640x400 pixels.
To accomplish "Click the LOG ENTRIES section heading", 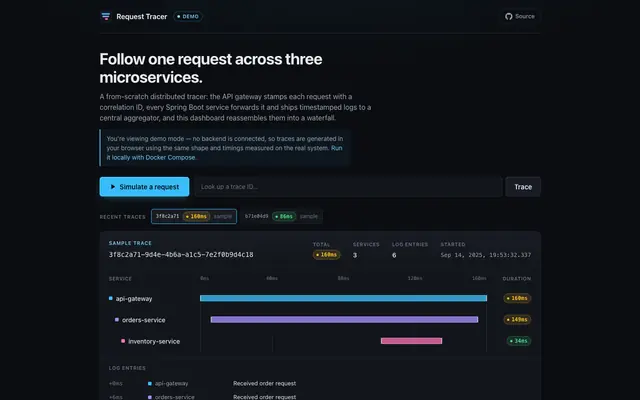I will point(127,368).
